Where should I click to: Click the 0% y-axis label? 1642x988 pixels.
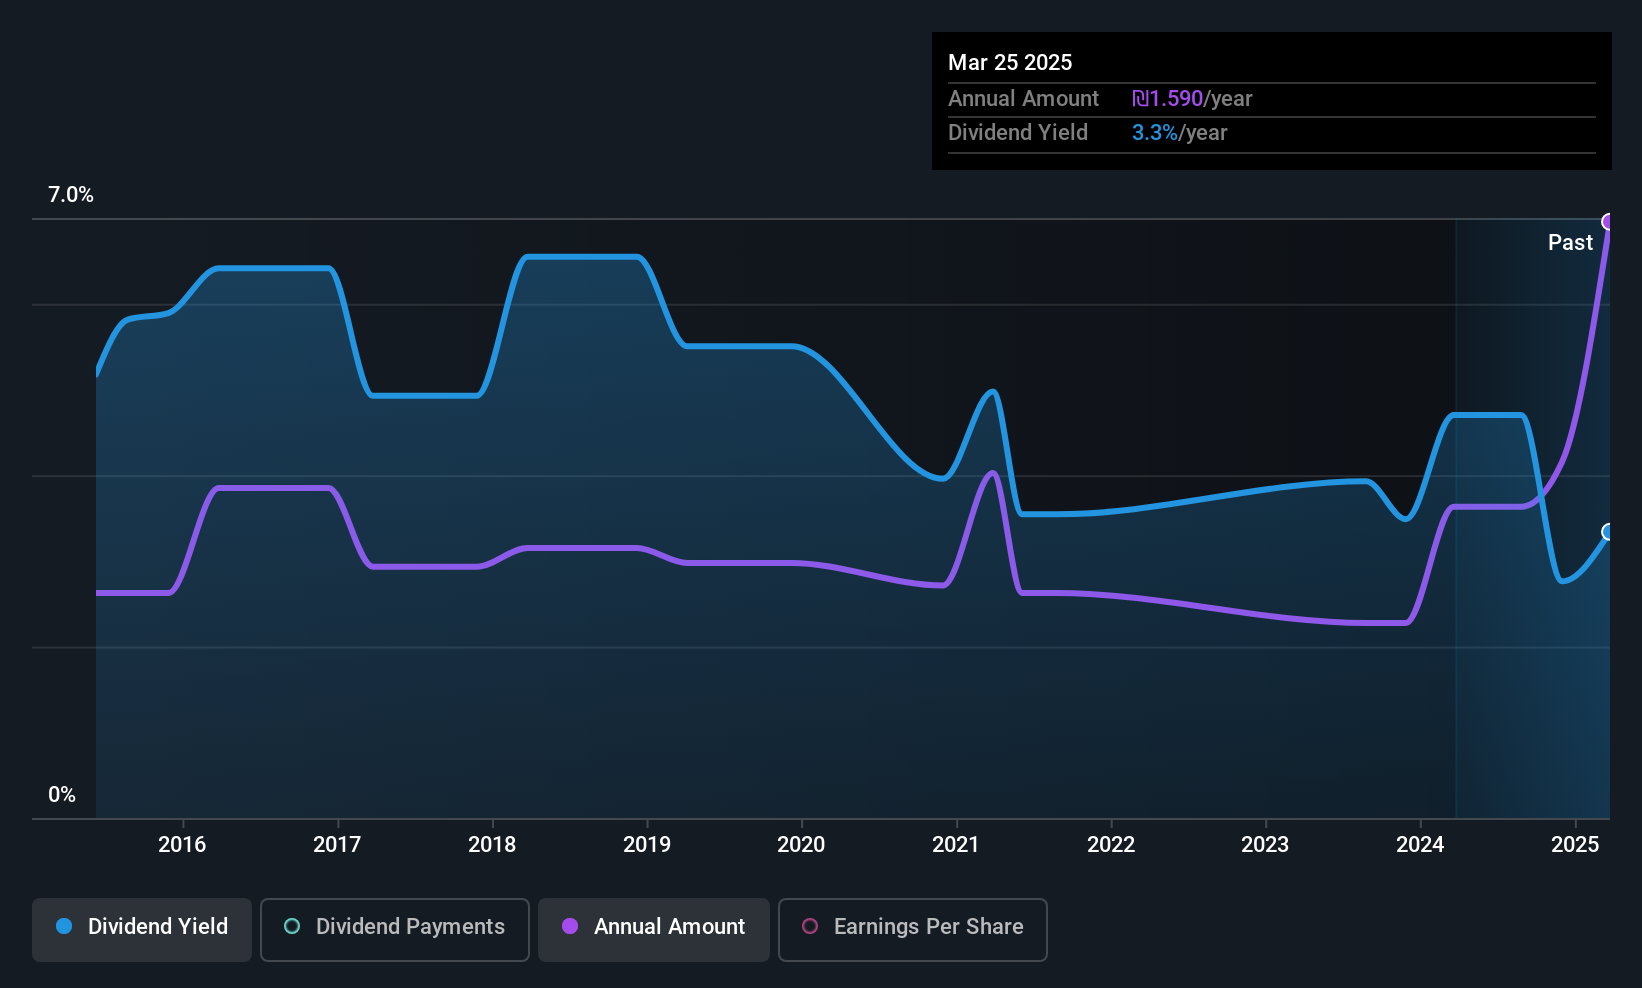click(62, 795)
